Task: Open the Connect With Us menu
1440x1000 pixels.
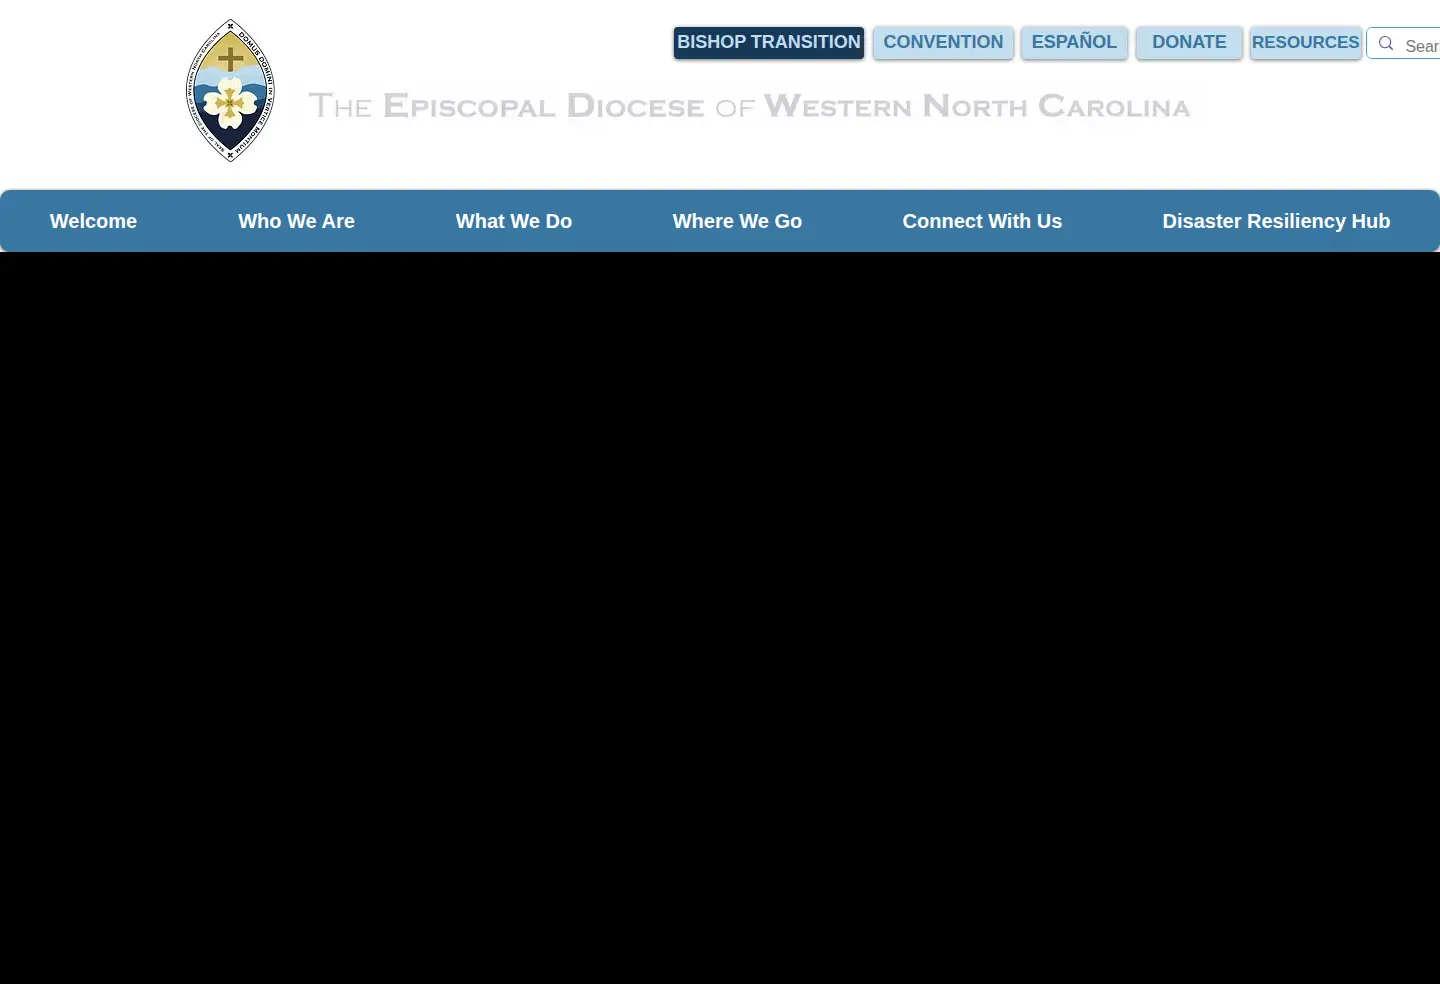Action: (982, 221)
